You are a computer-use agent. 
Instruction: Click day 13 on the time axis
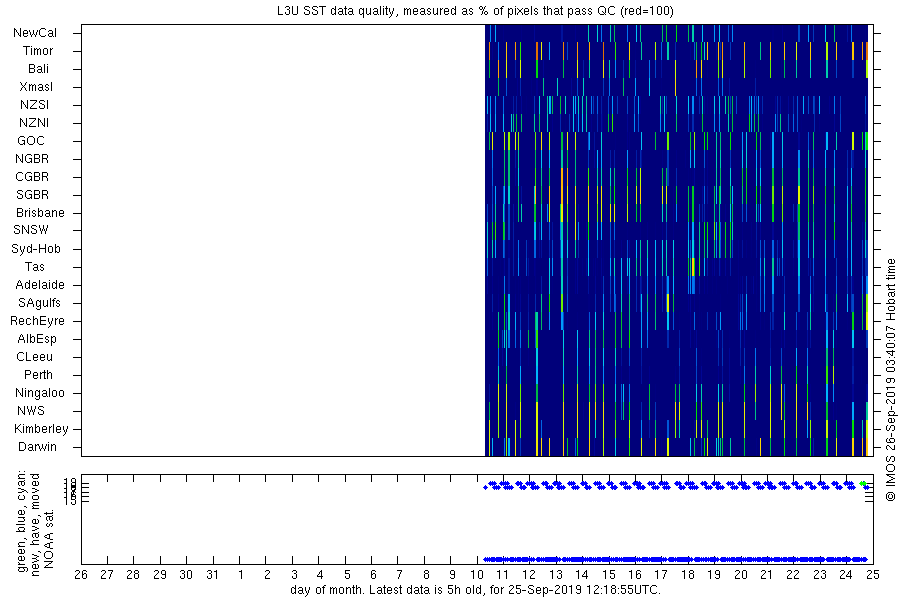pyautogui.click(x=556, y=575)
